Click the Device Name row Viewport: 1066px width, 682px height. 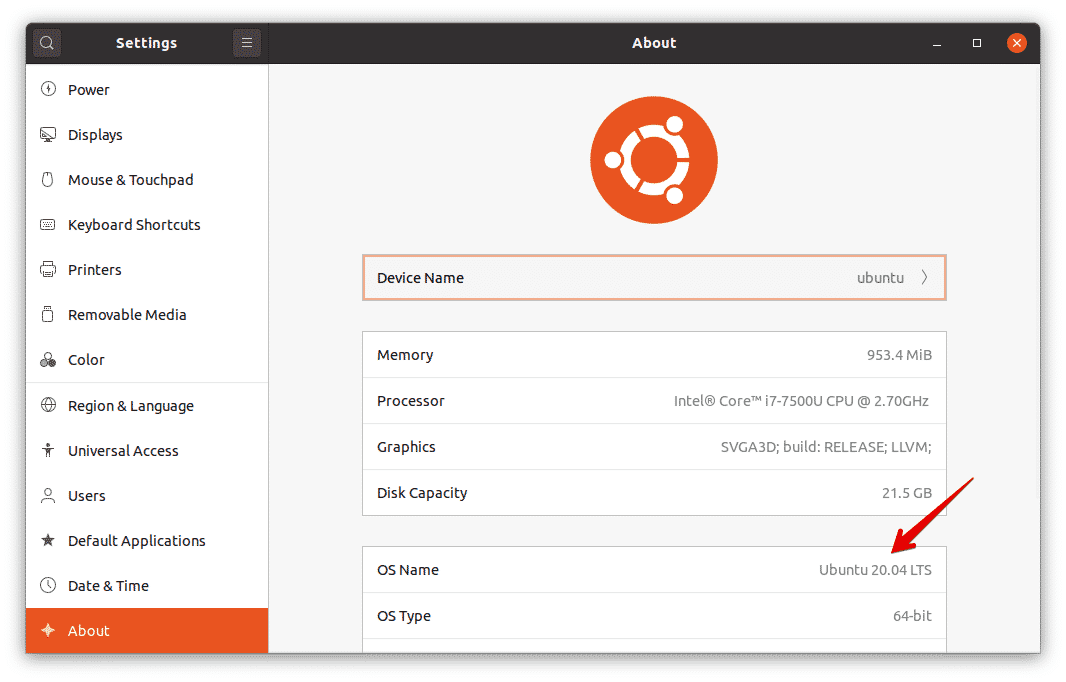653,278
